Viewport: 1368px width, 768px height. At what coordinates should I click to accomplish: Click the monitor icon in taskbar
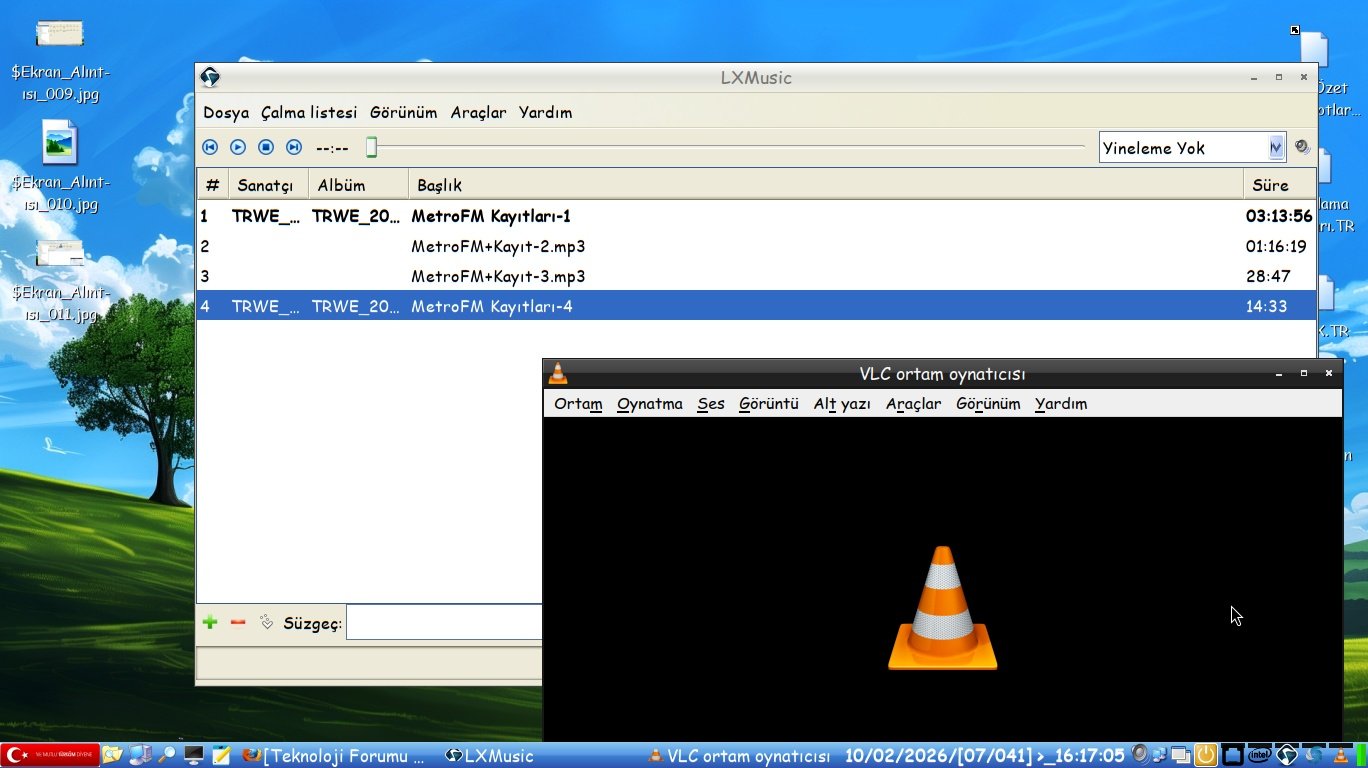pos(194,755)
